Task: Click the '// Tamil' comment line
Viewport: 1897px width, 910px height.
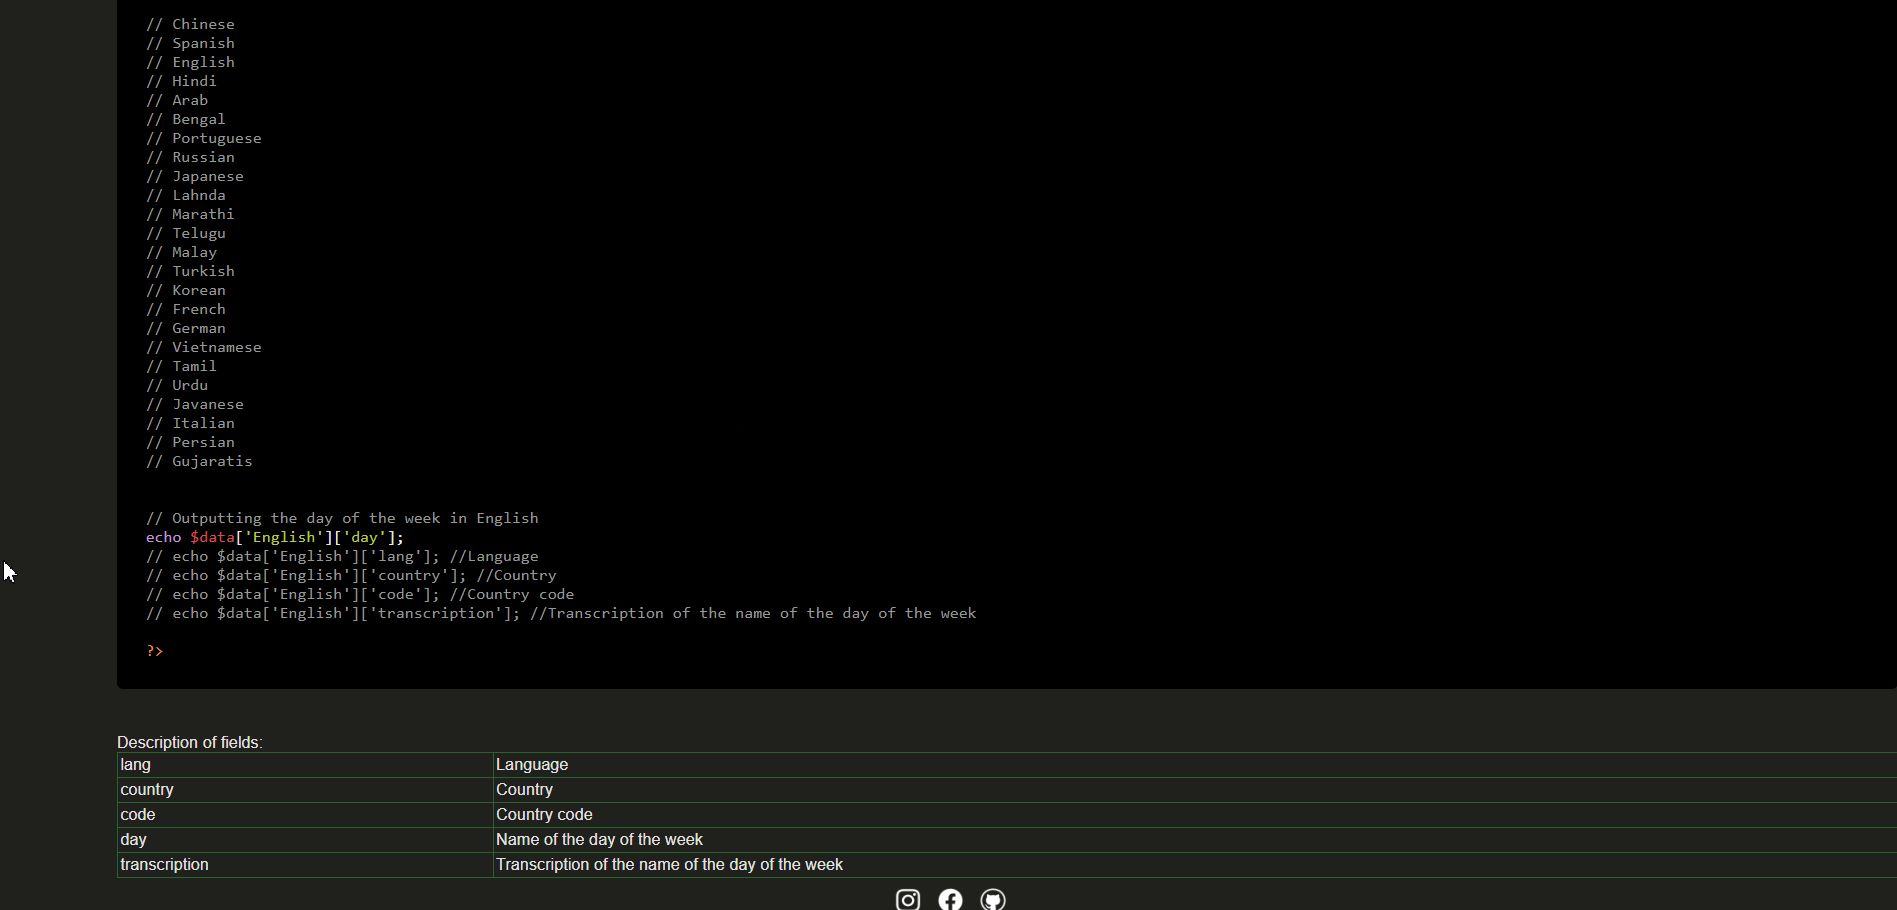Action: [181, 366]
